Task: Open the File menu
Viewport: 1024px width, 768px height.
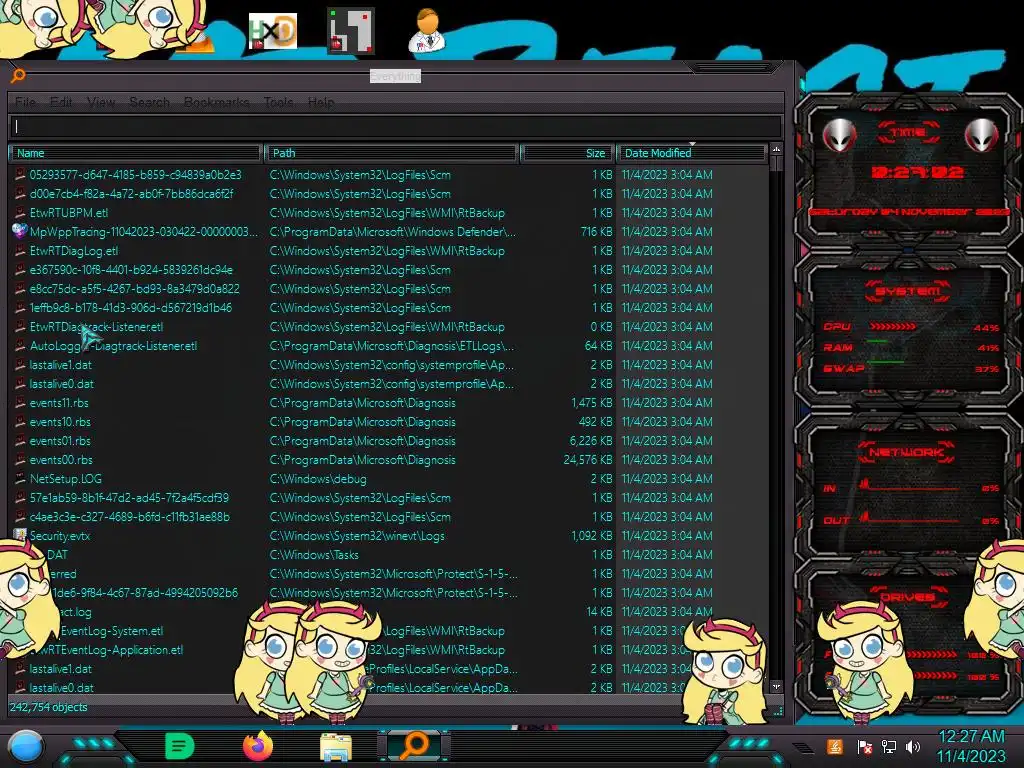Action: (x=25, y=103)
